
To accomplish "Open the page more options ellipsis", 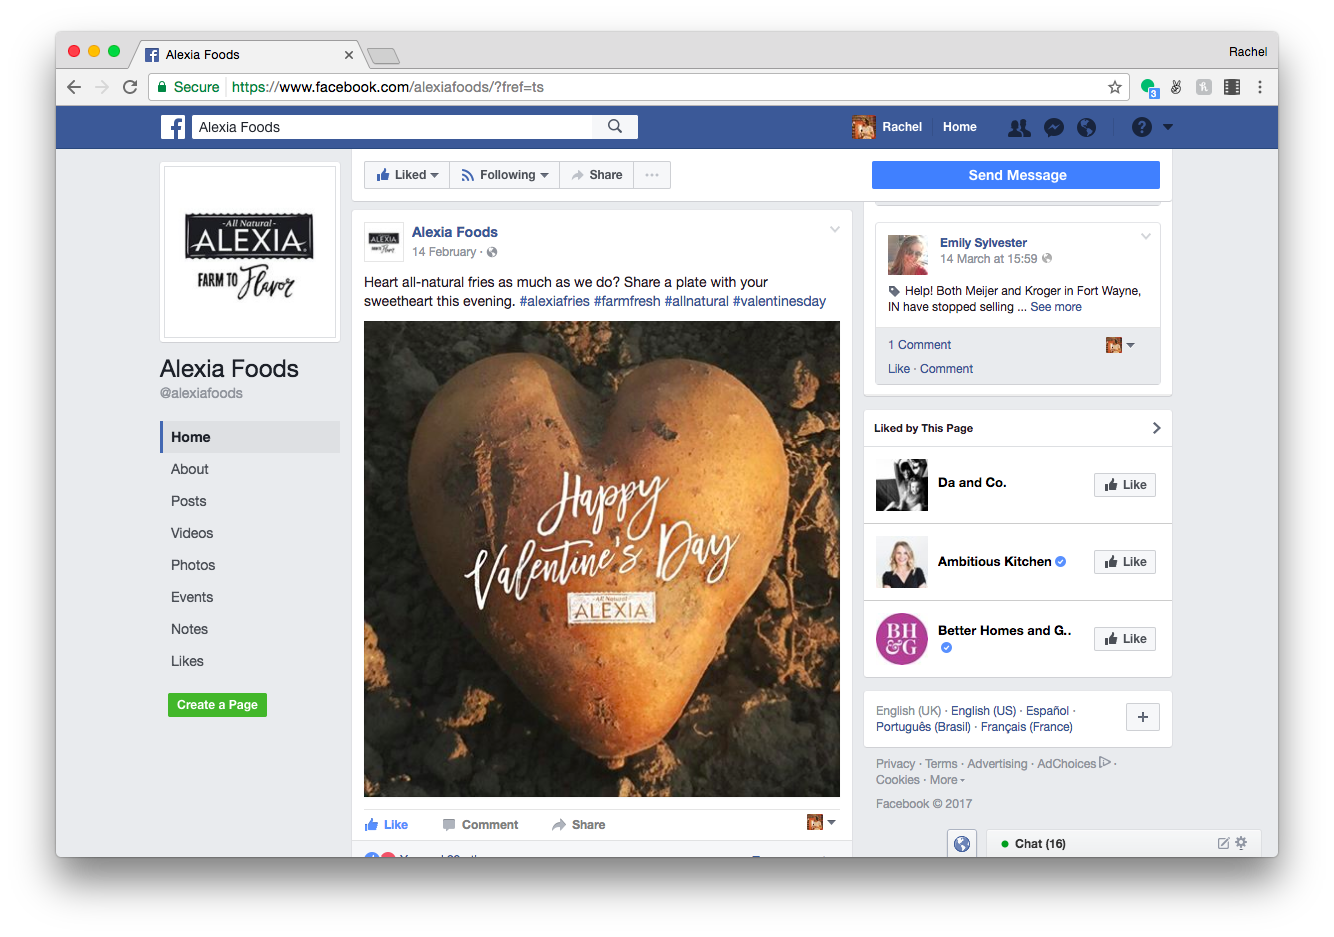I will tap(652, 175).
